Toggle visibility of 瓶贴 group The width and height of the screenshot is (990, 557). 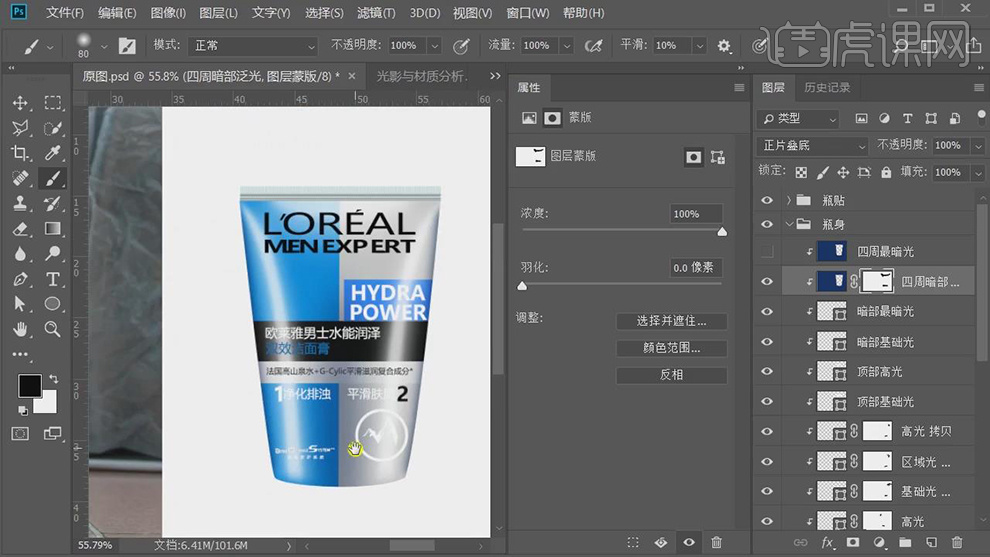tap(767, 200)
